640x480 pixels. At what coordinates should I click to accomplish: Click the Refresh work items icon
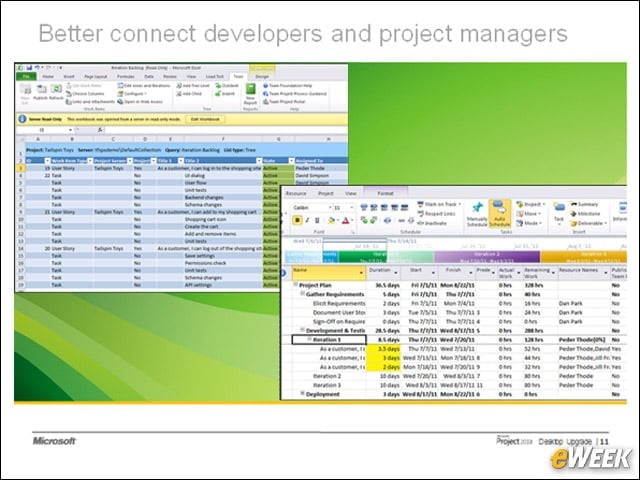pyautogui.click(x=56, y=89)
